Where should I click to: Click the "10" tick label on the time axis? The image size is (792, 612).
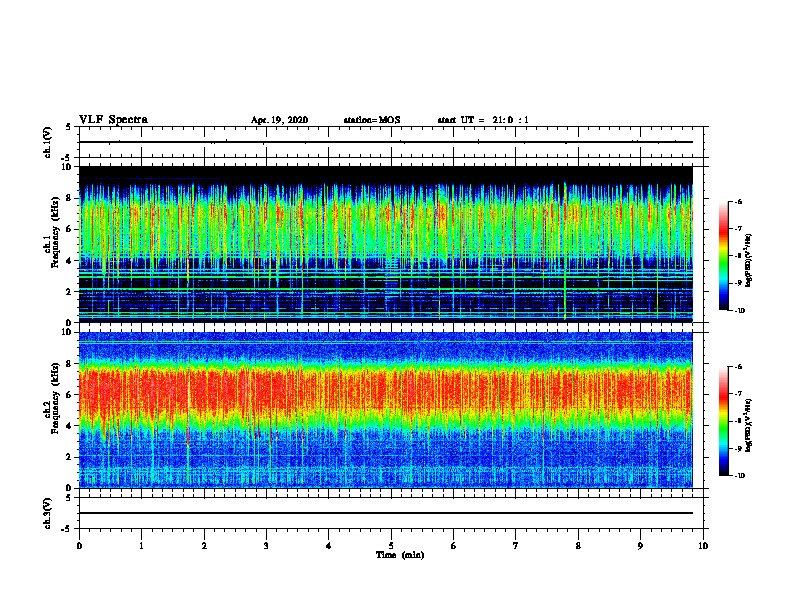703,546
